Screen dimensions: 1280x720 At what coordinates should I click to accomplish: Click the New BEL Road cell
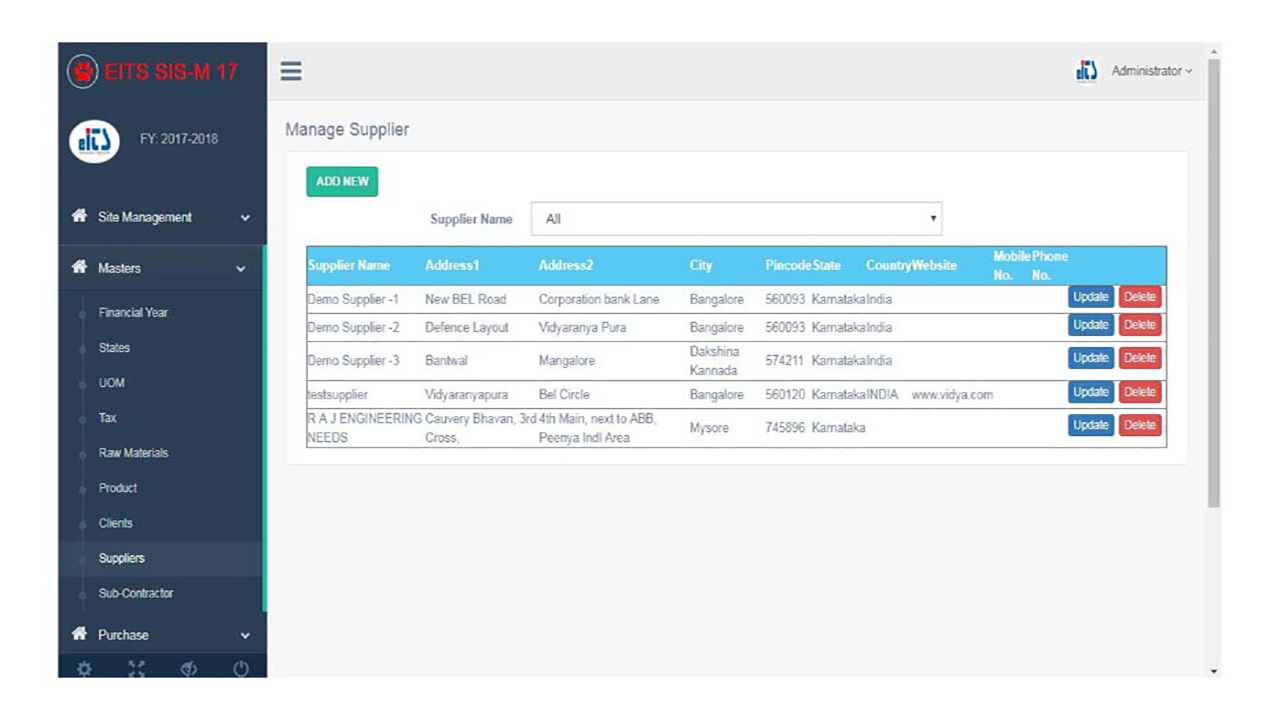tap(465, 299)
